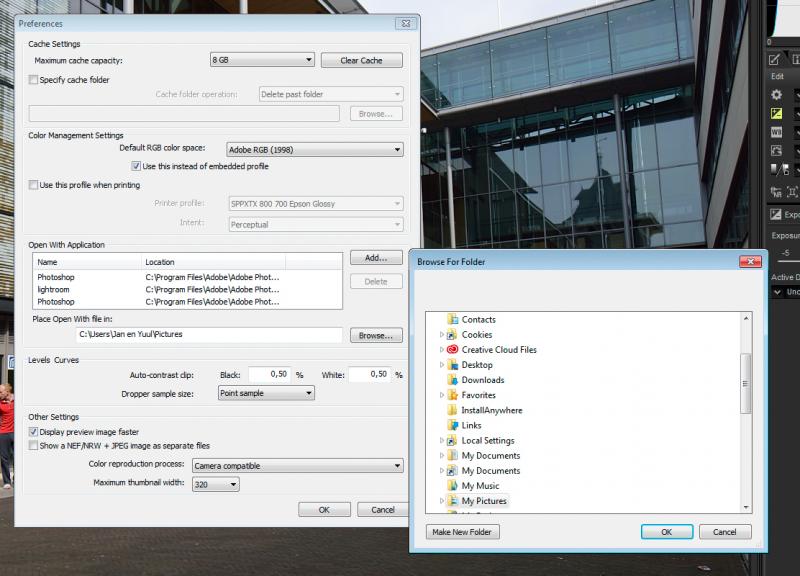Image resolution: width=800 pixels, height=576 pixels.
Task: Click Make New Folder button
Action: click(462, 532)
